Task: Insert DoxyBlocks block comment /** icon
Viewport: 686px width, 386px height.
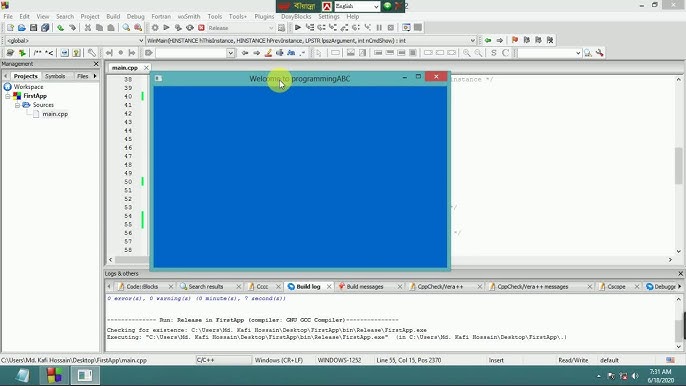Action: pyautogui.click(x=38, y=53)
